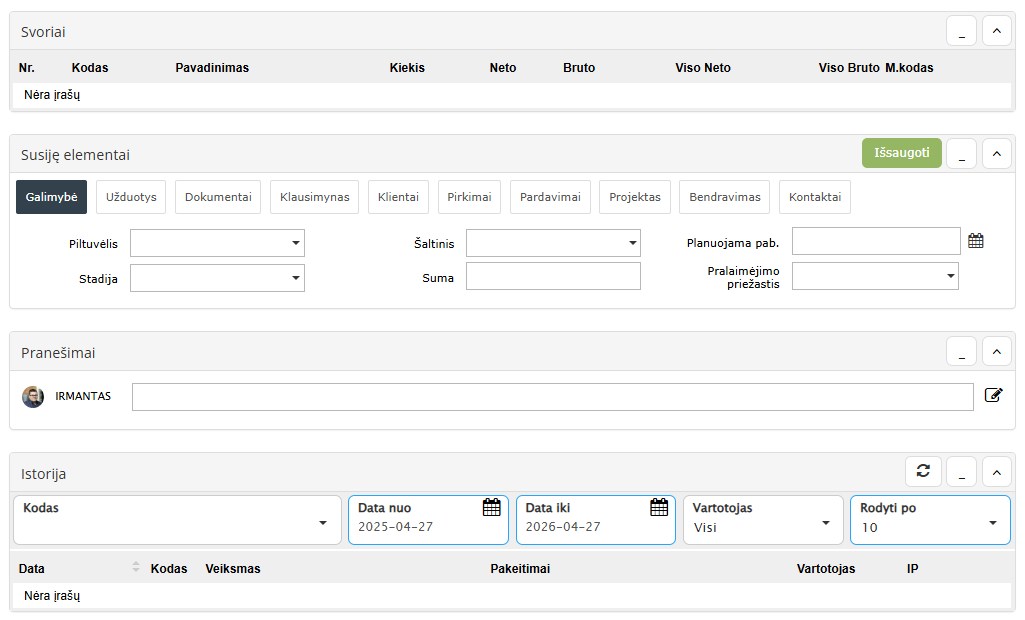Viewport: 1025px width, 620px height.
Task: Open the Data nuo calendar icon
Action: (491, 507)
